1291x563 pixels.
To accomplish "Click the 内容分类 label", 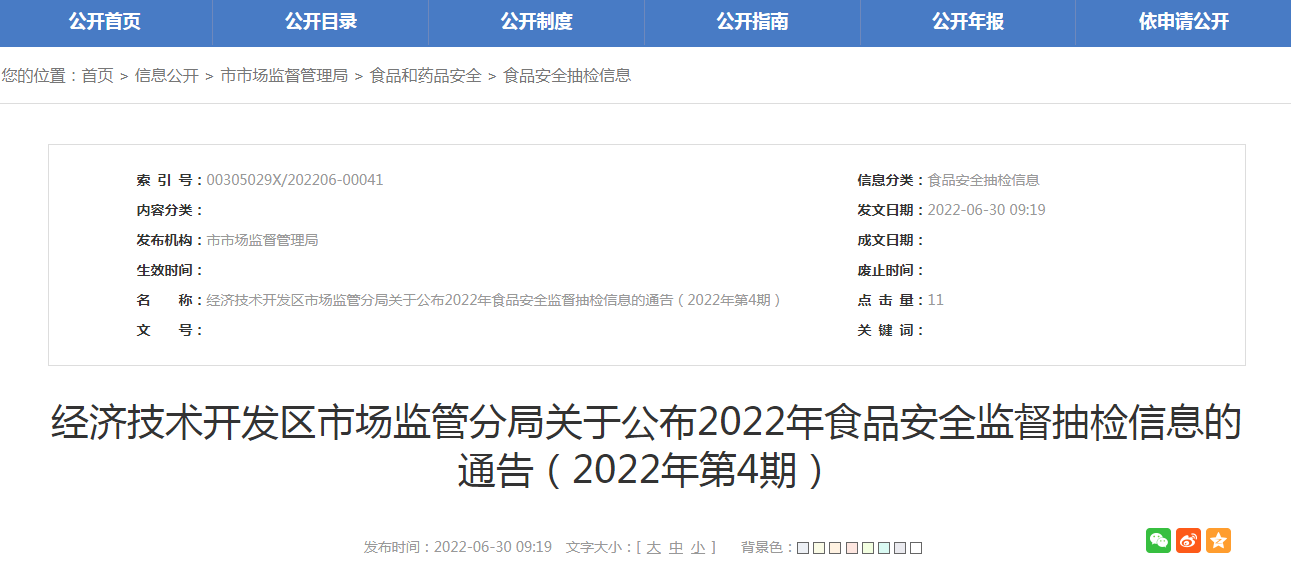I will [169, 210].
